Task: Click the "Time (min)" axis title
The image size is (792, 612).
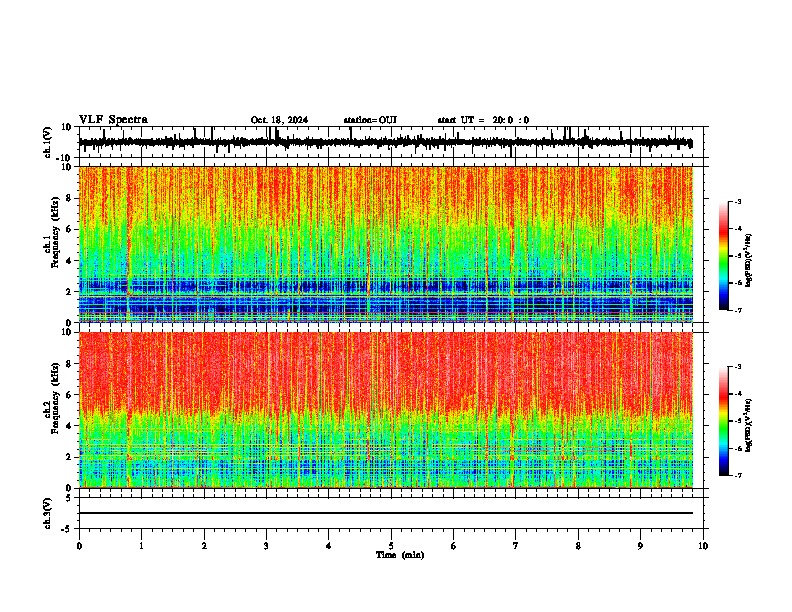Action: 400,555
